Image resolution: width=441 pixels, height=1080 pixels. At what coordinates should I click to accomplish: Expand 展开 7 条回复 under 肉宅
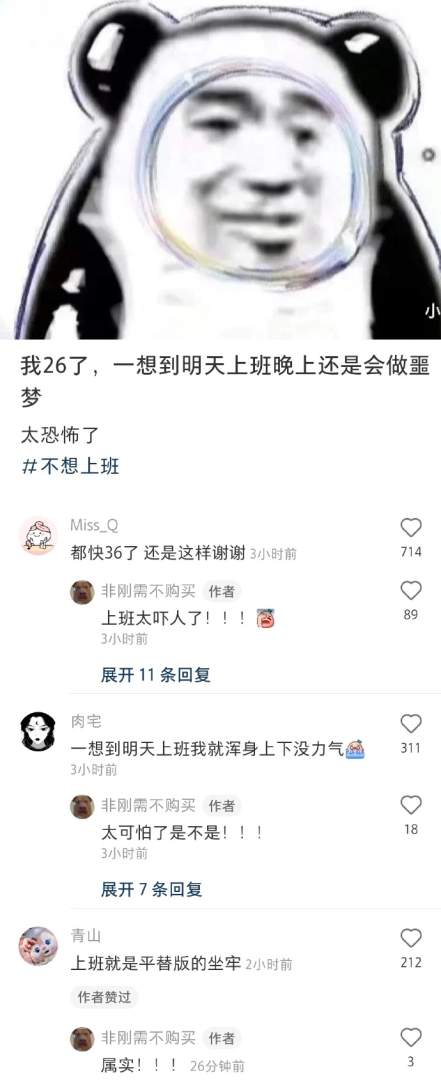(x=152, y=889)
